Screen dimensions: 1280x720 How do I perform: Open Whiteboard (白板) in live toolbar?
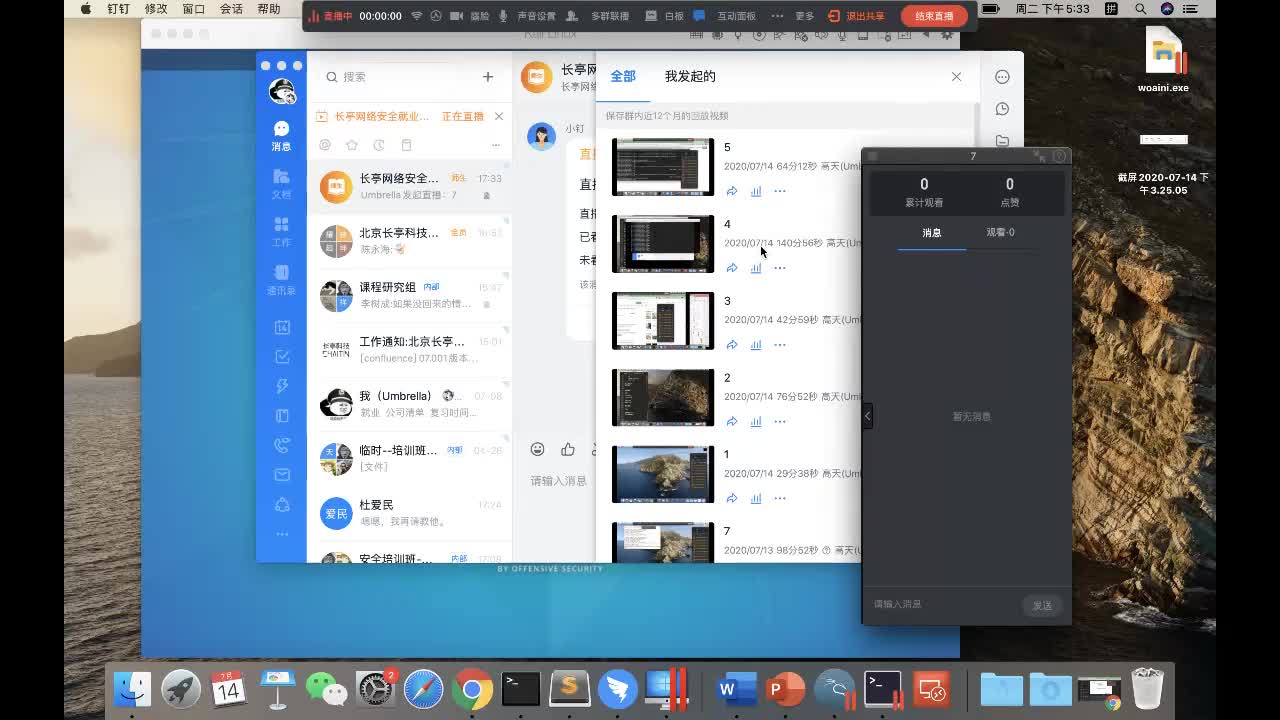664,16
